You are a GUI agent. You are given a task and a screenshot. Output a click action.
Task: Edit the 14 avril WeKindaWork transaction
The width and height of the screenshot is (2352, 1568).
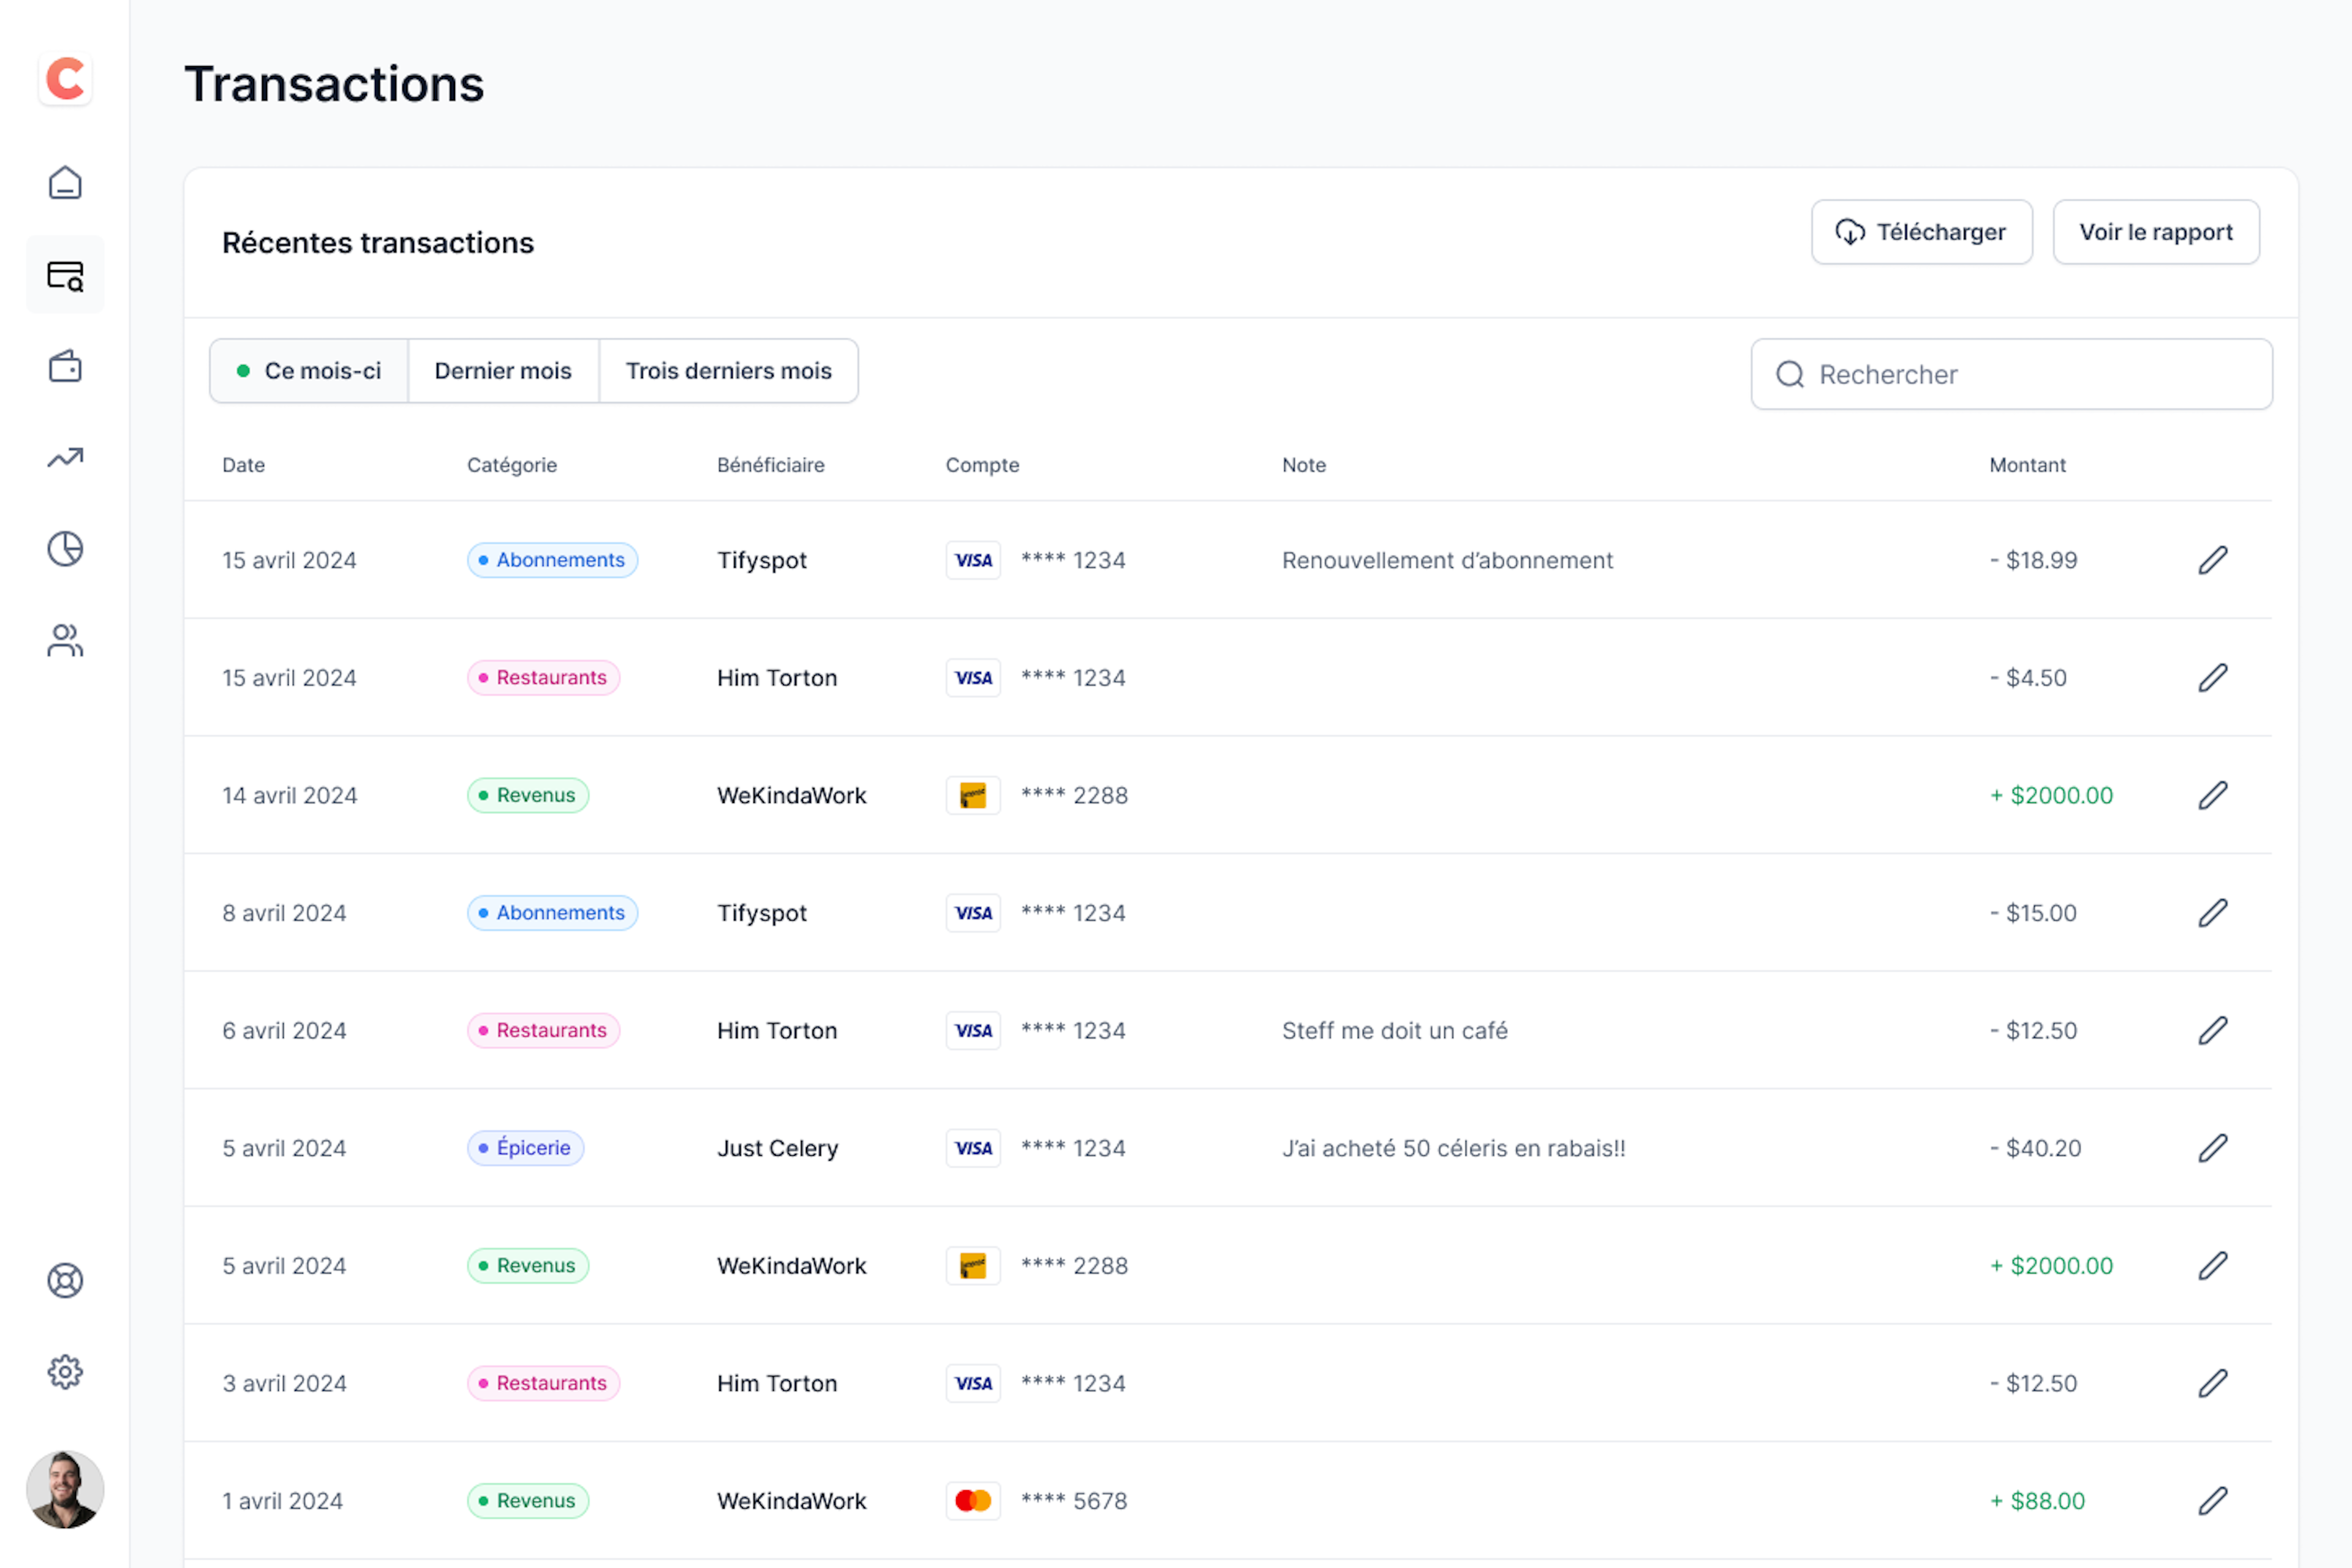(x=2213, y=796)
